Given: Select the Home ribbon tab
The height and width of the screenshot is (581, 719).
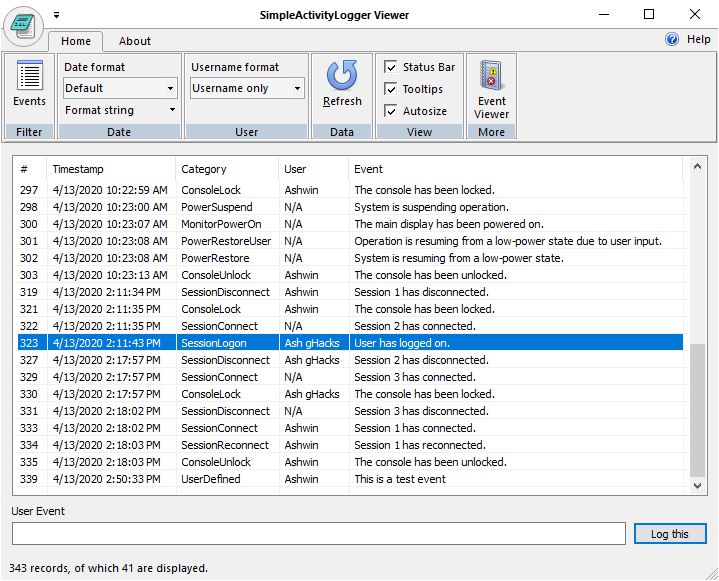Looking at the screenshot, I should (x=76, y=41).
